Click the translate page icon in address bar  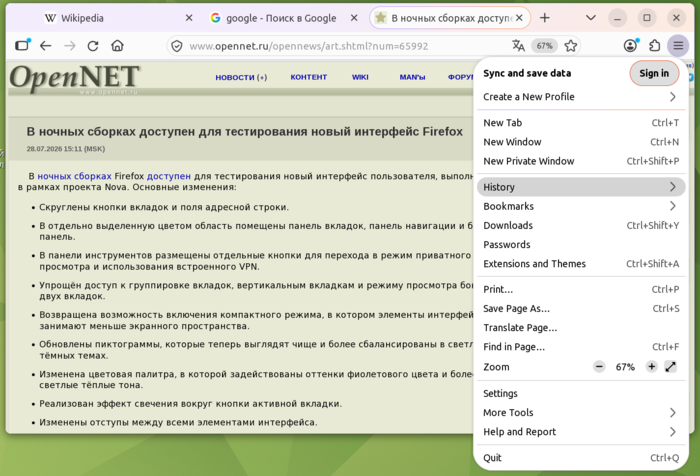point(518,46)
